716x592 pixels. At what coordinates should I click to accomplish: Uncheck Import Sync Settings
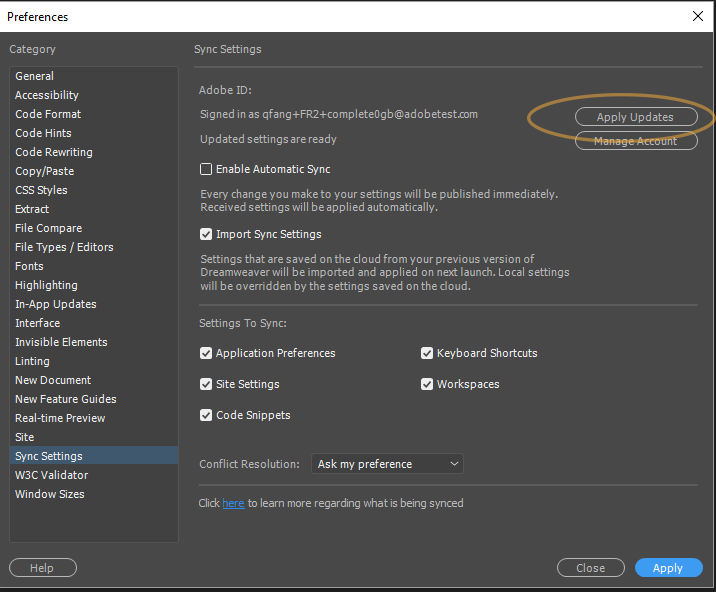click(207, 235)
